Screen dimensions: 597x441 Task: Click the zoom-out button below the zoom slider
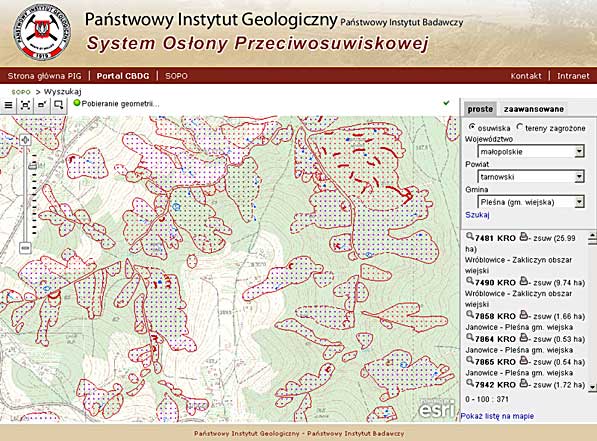pyautogui.click(x=26, y=248)
